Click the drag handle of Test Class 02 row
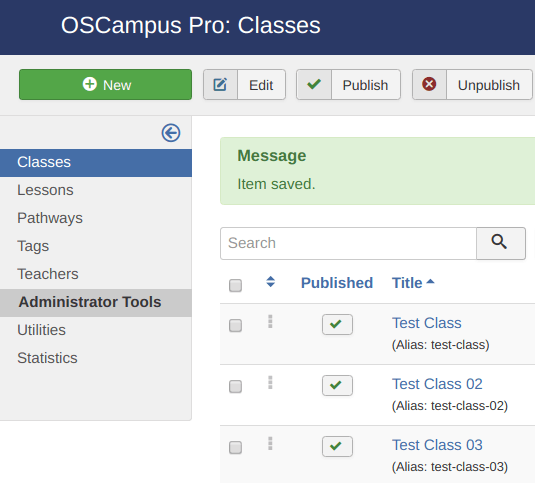Viewport: 535px width, 483px height. (270, 382)
